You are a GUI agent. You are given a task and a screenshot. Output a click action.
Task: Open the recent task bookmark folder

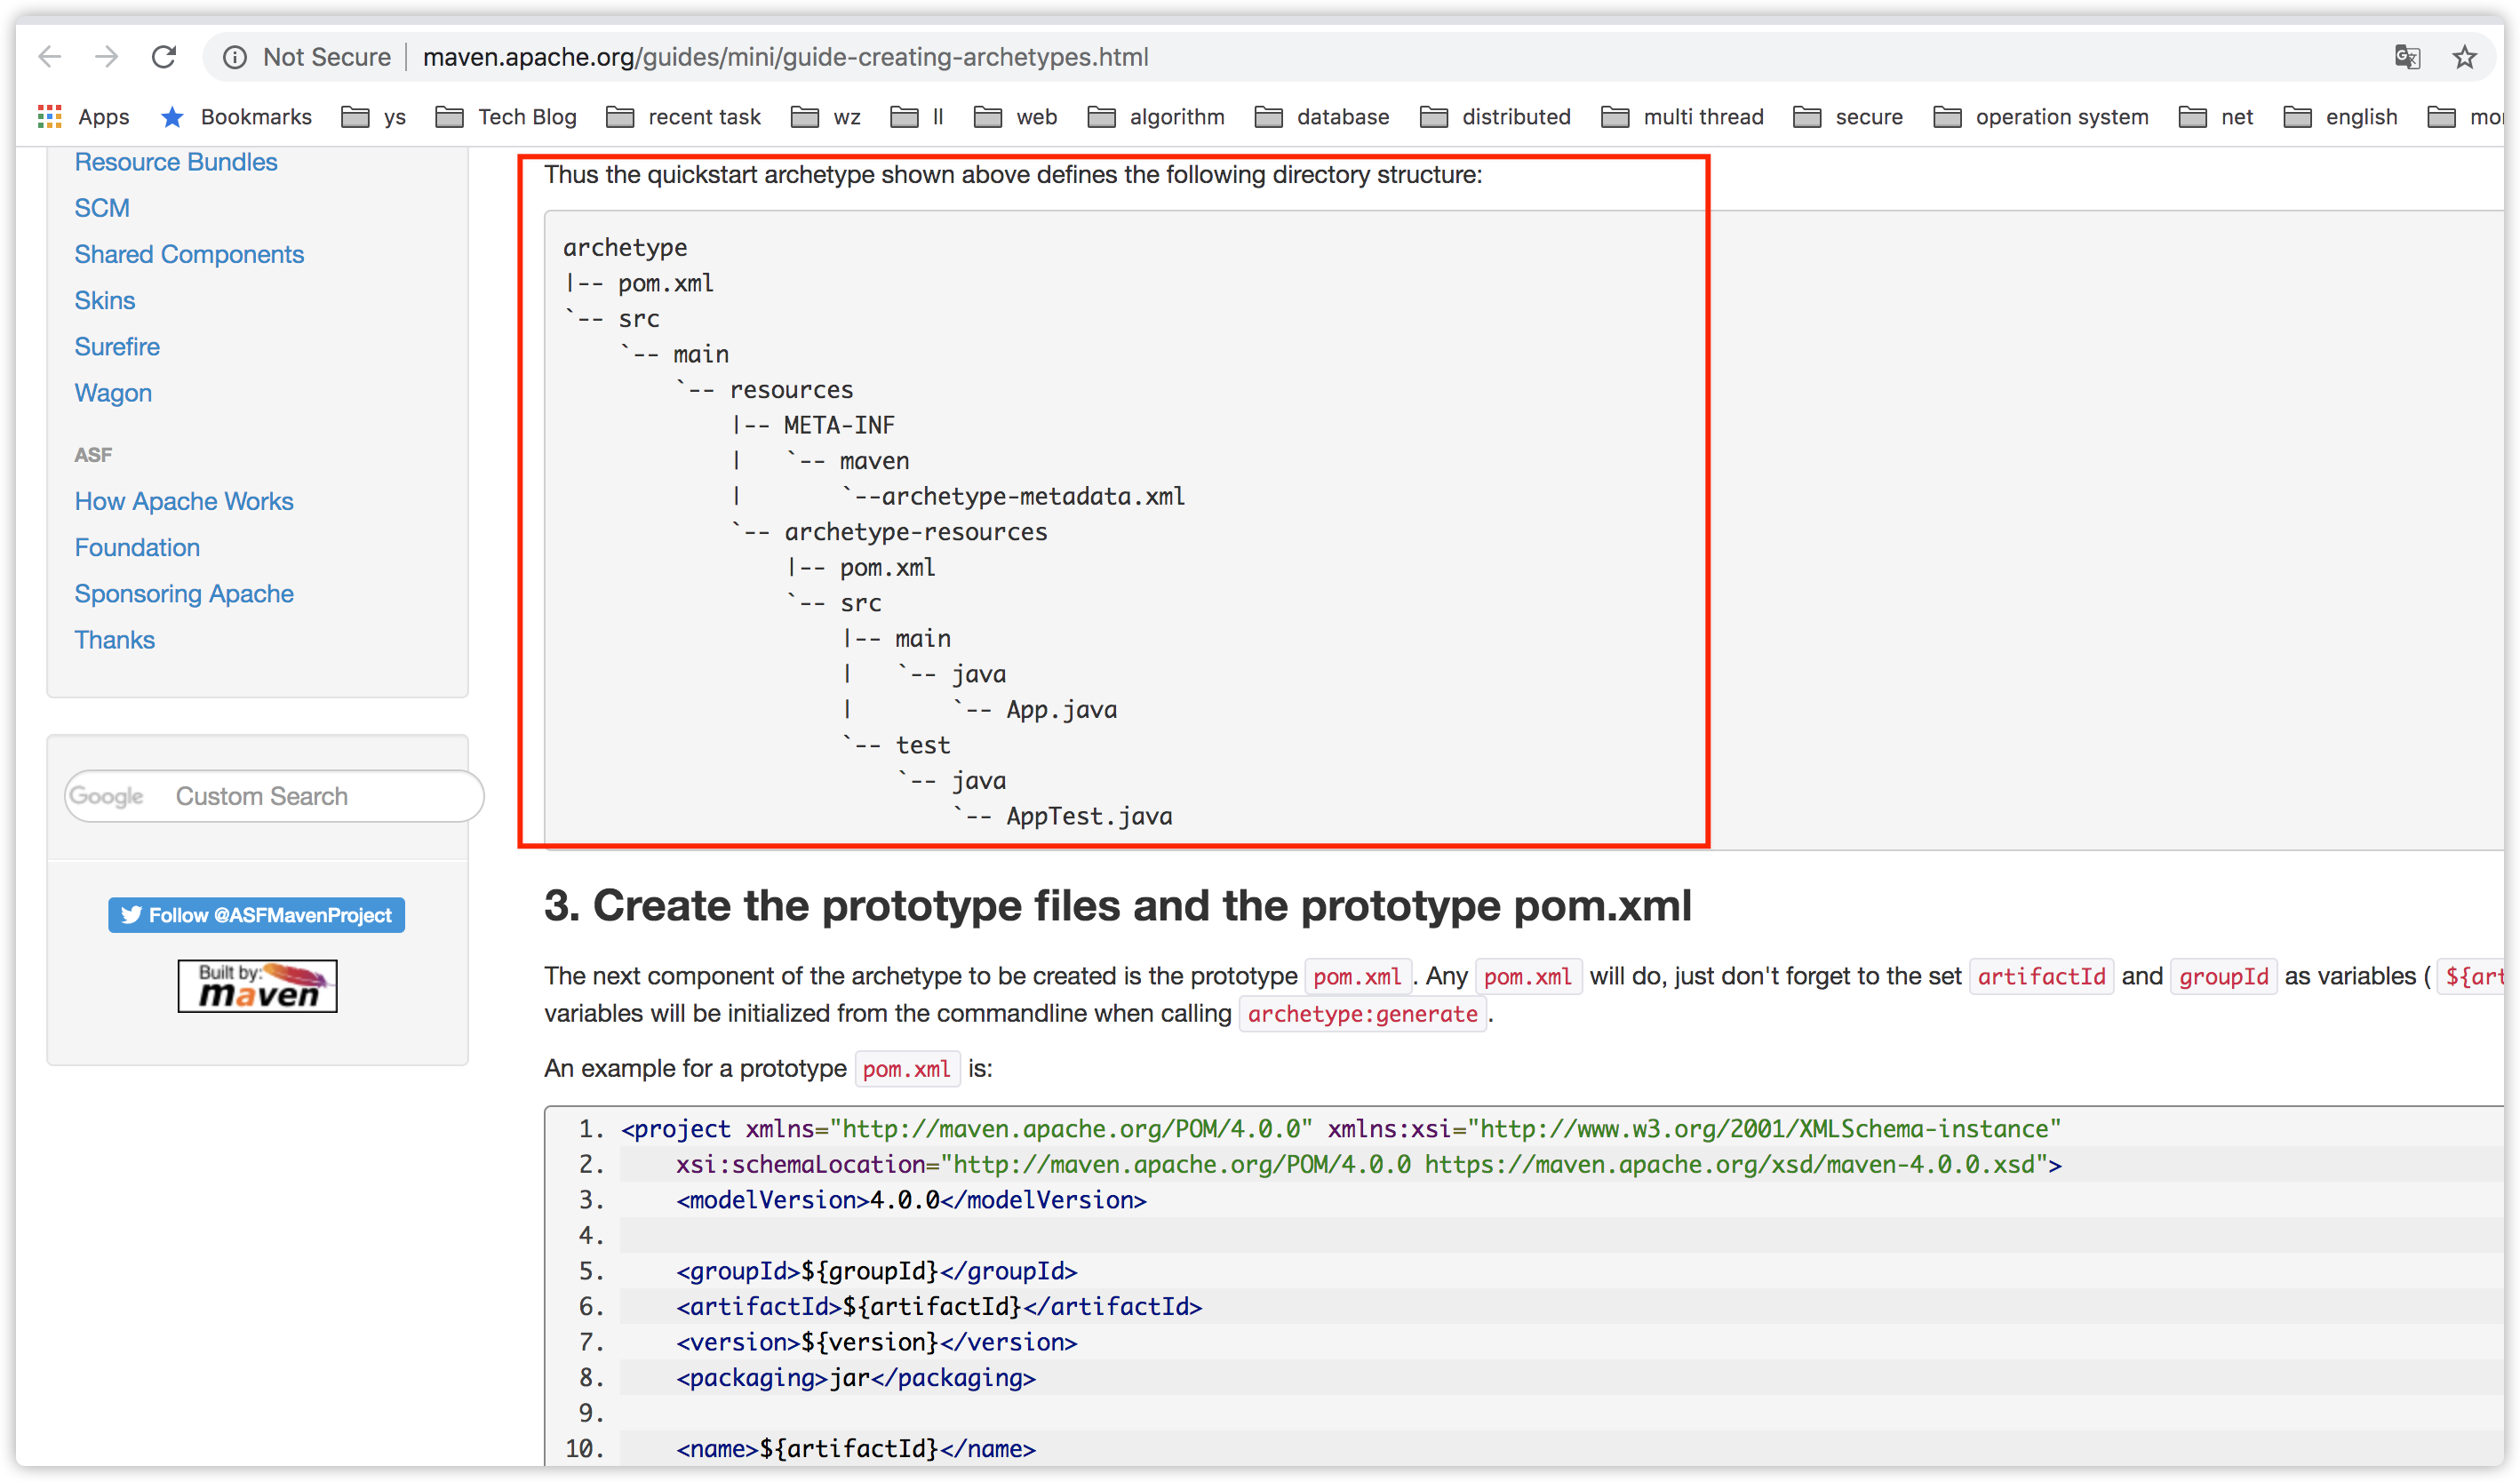683,117
